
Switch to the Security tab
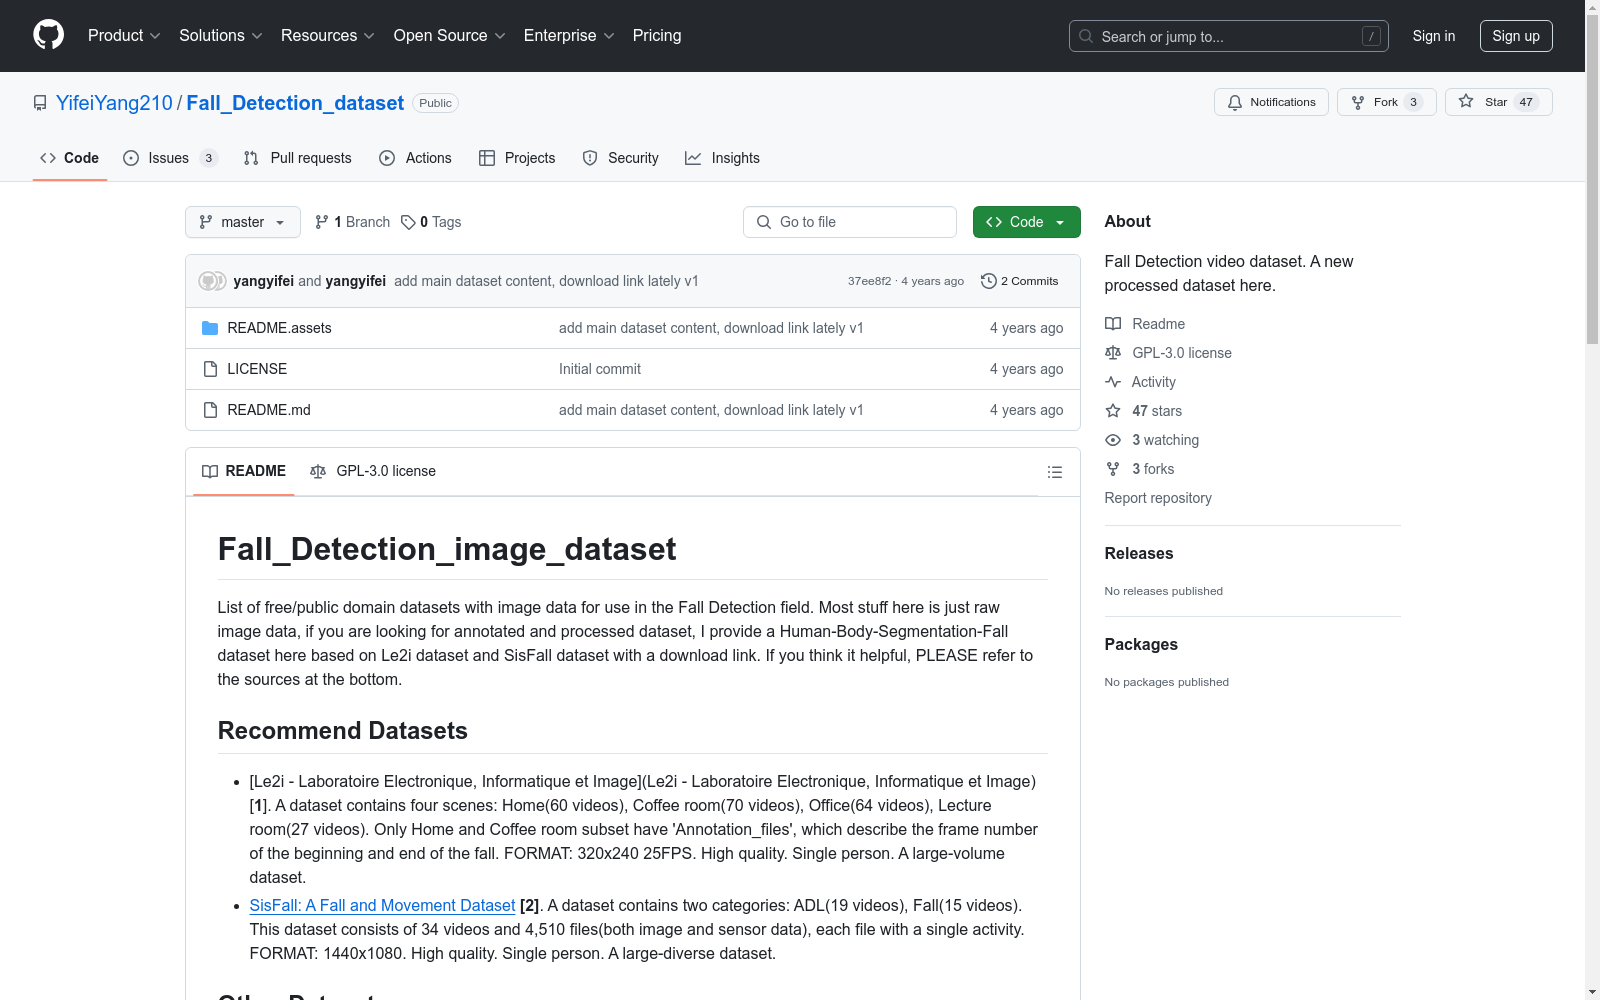click(621, 158)
